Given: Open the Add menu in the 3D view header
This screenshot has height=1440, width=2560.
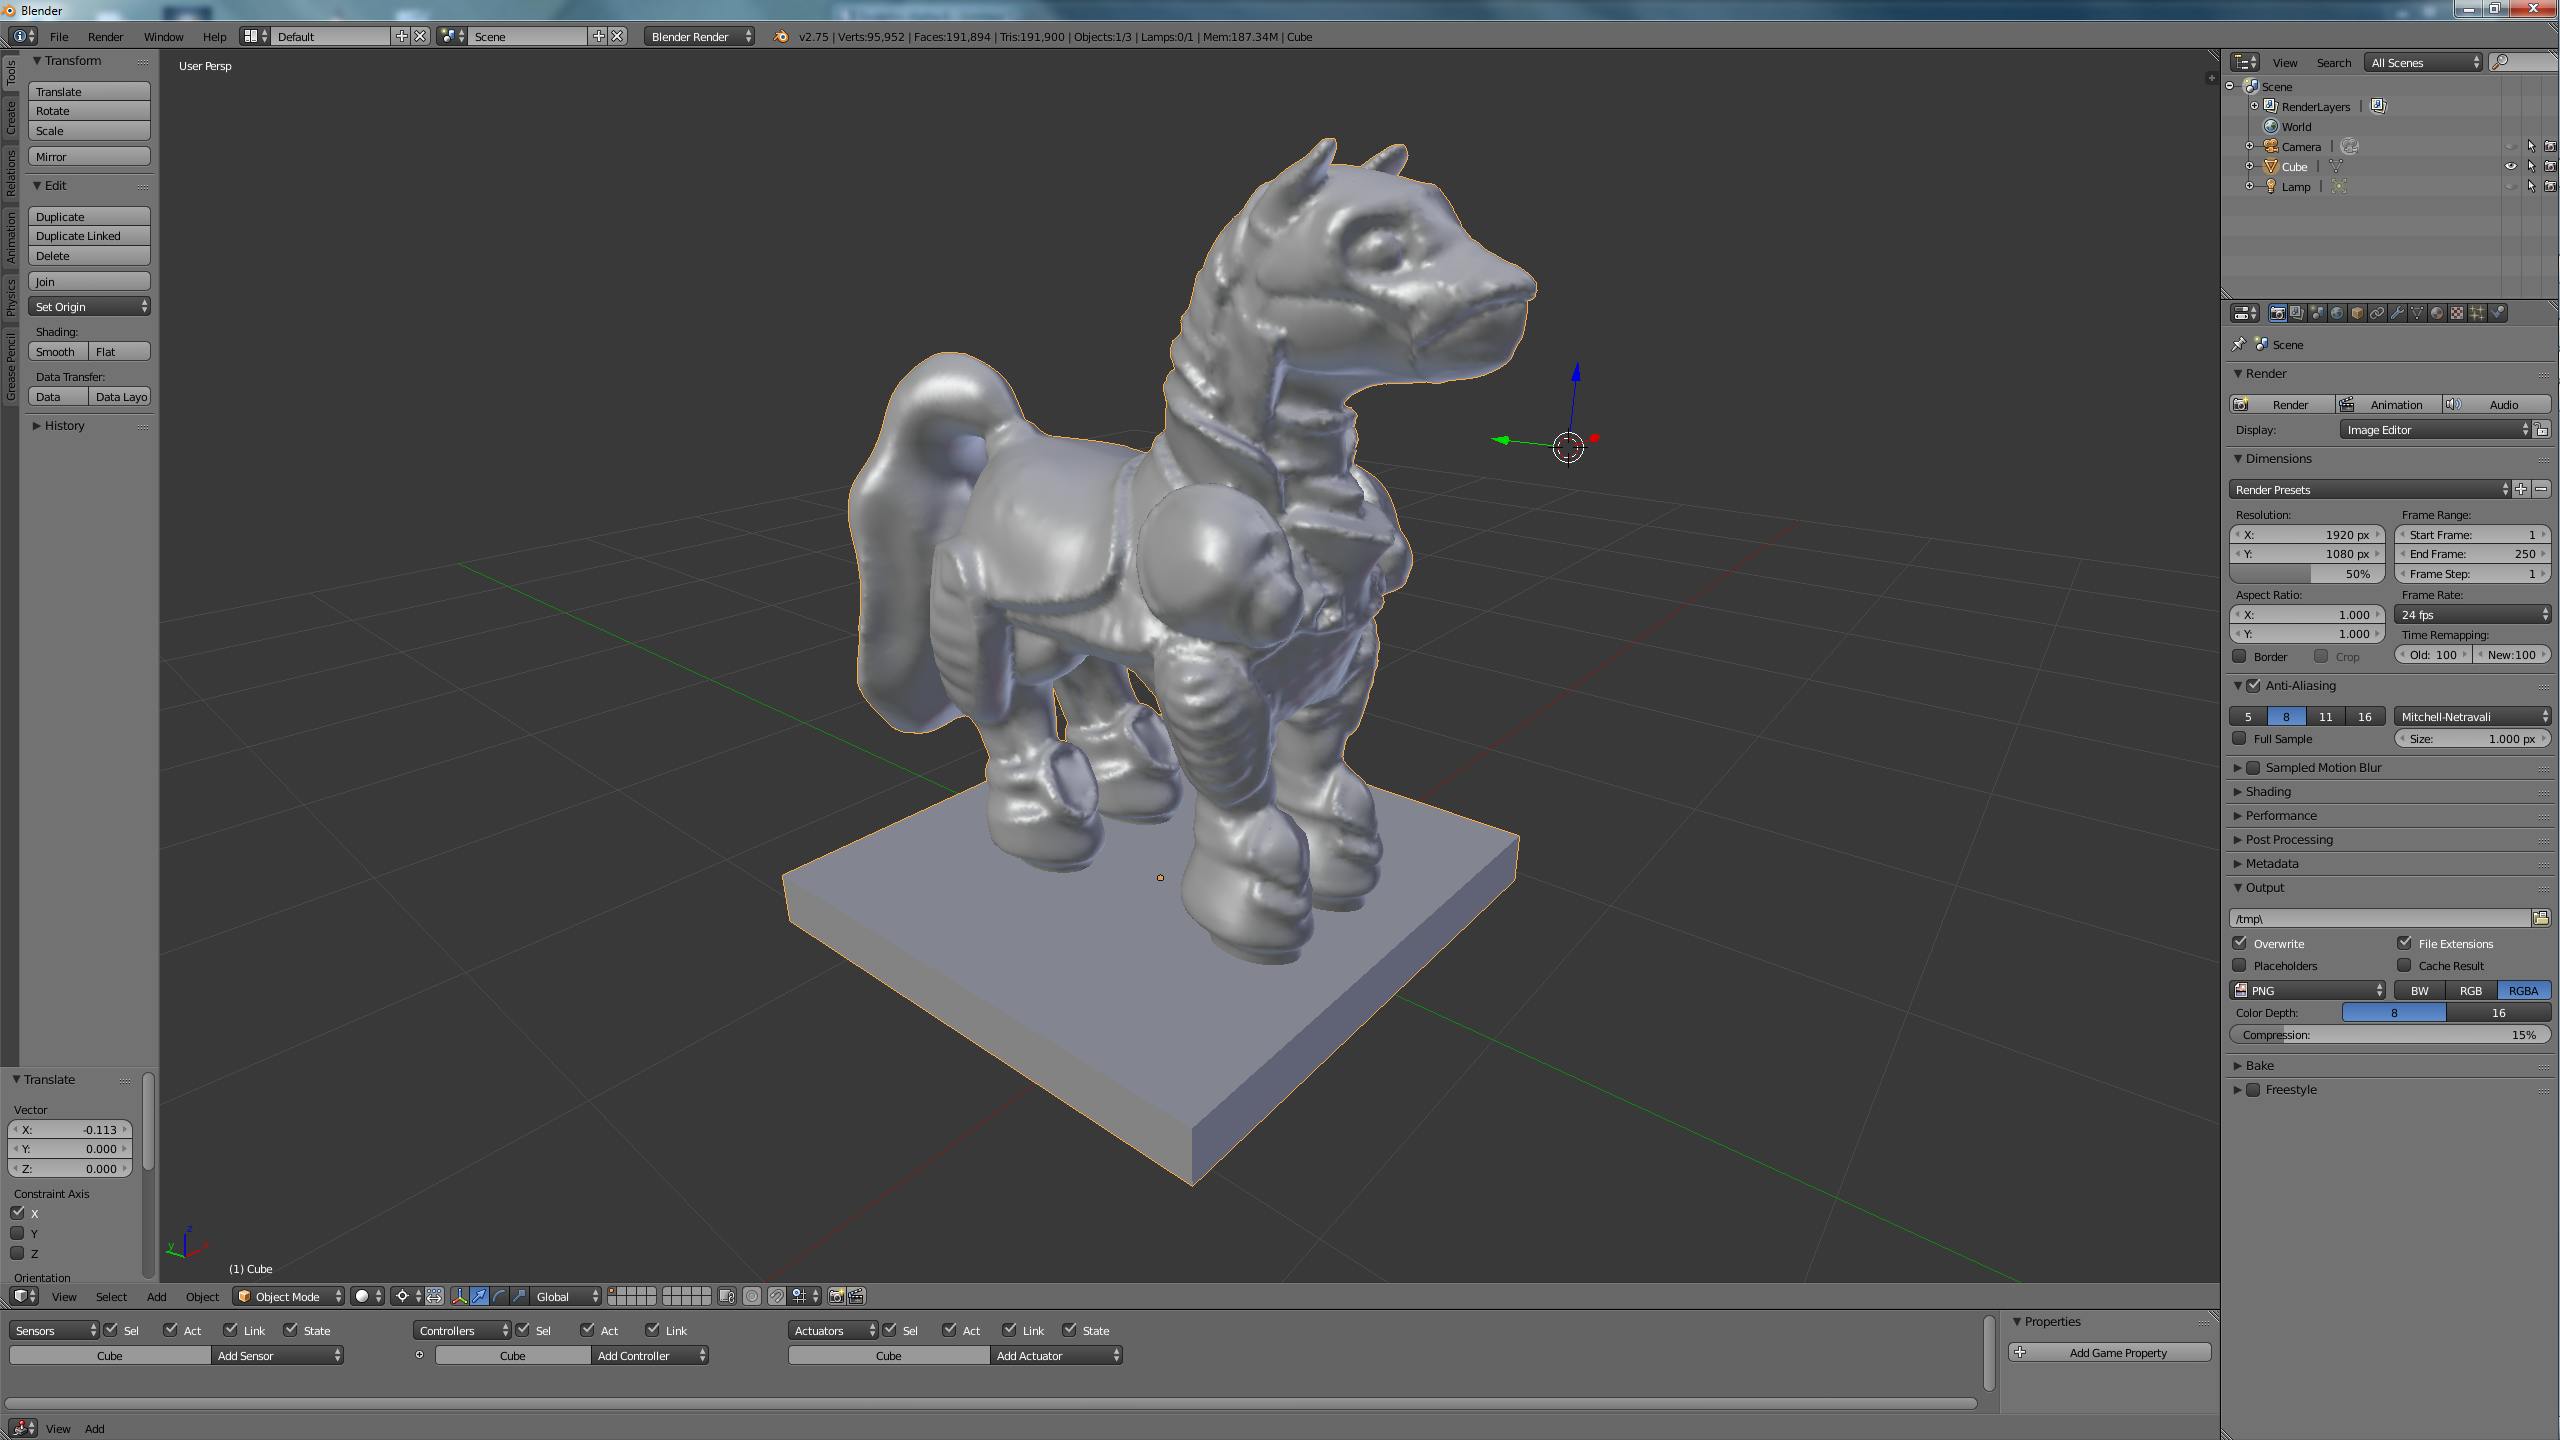Looking at the screenshot, I should click(156, 1296).
